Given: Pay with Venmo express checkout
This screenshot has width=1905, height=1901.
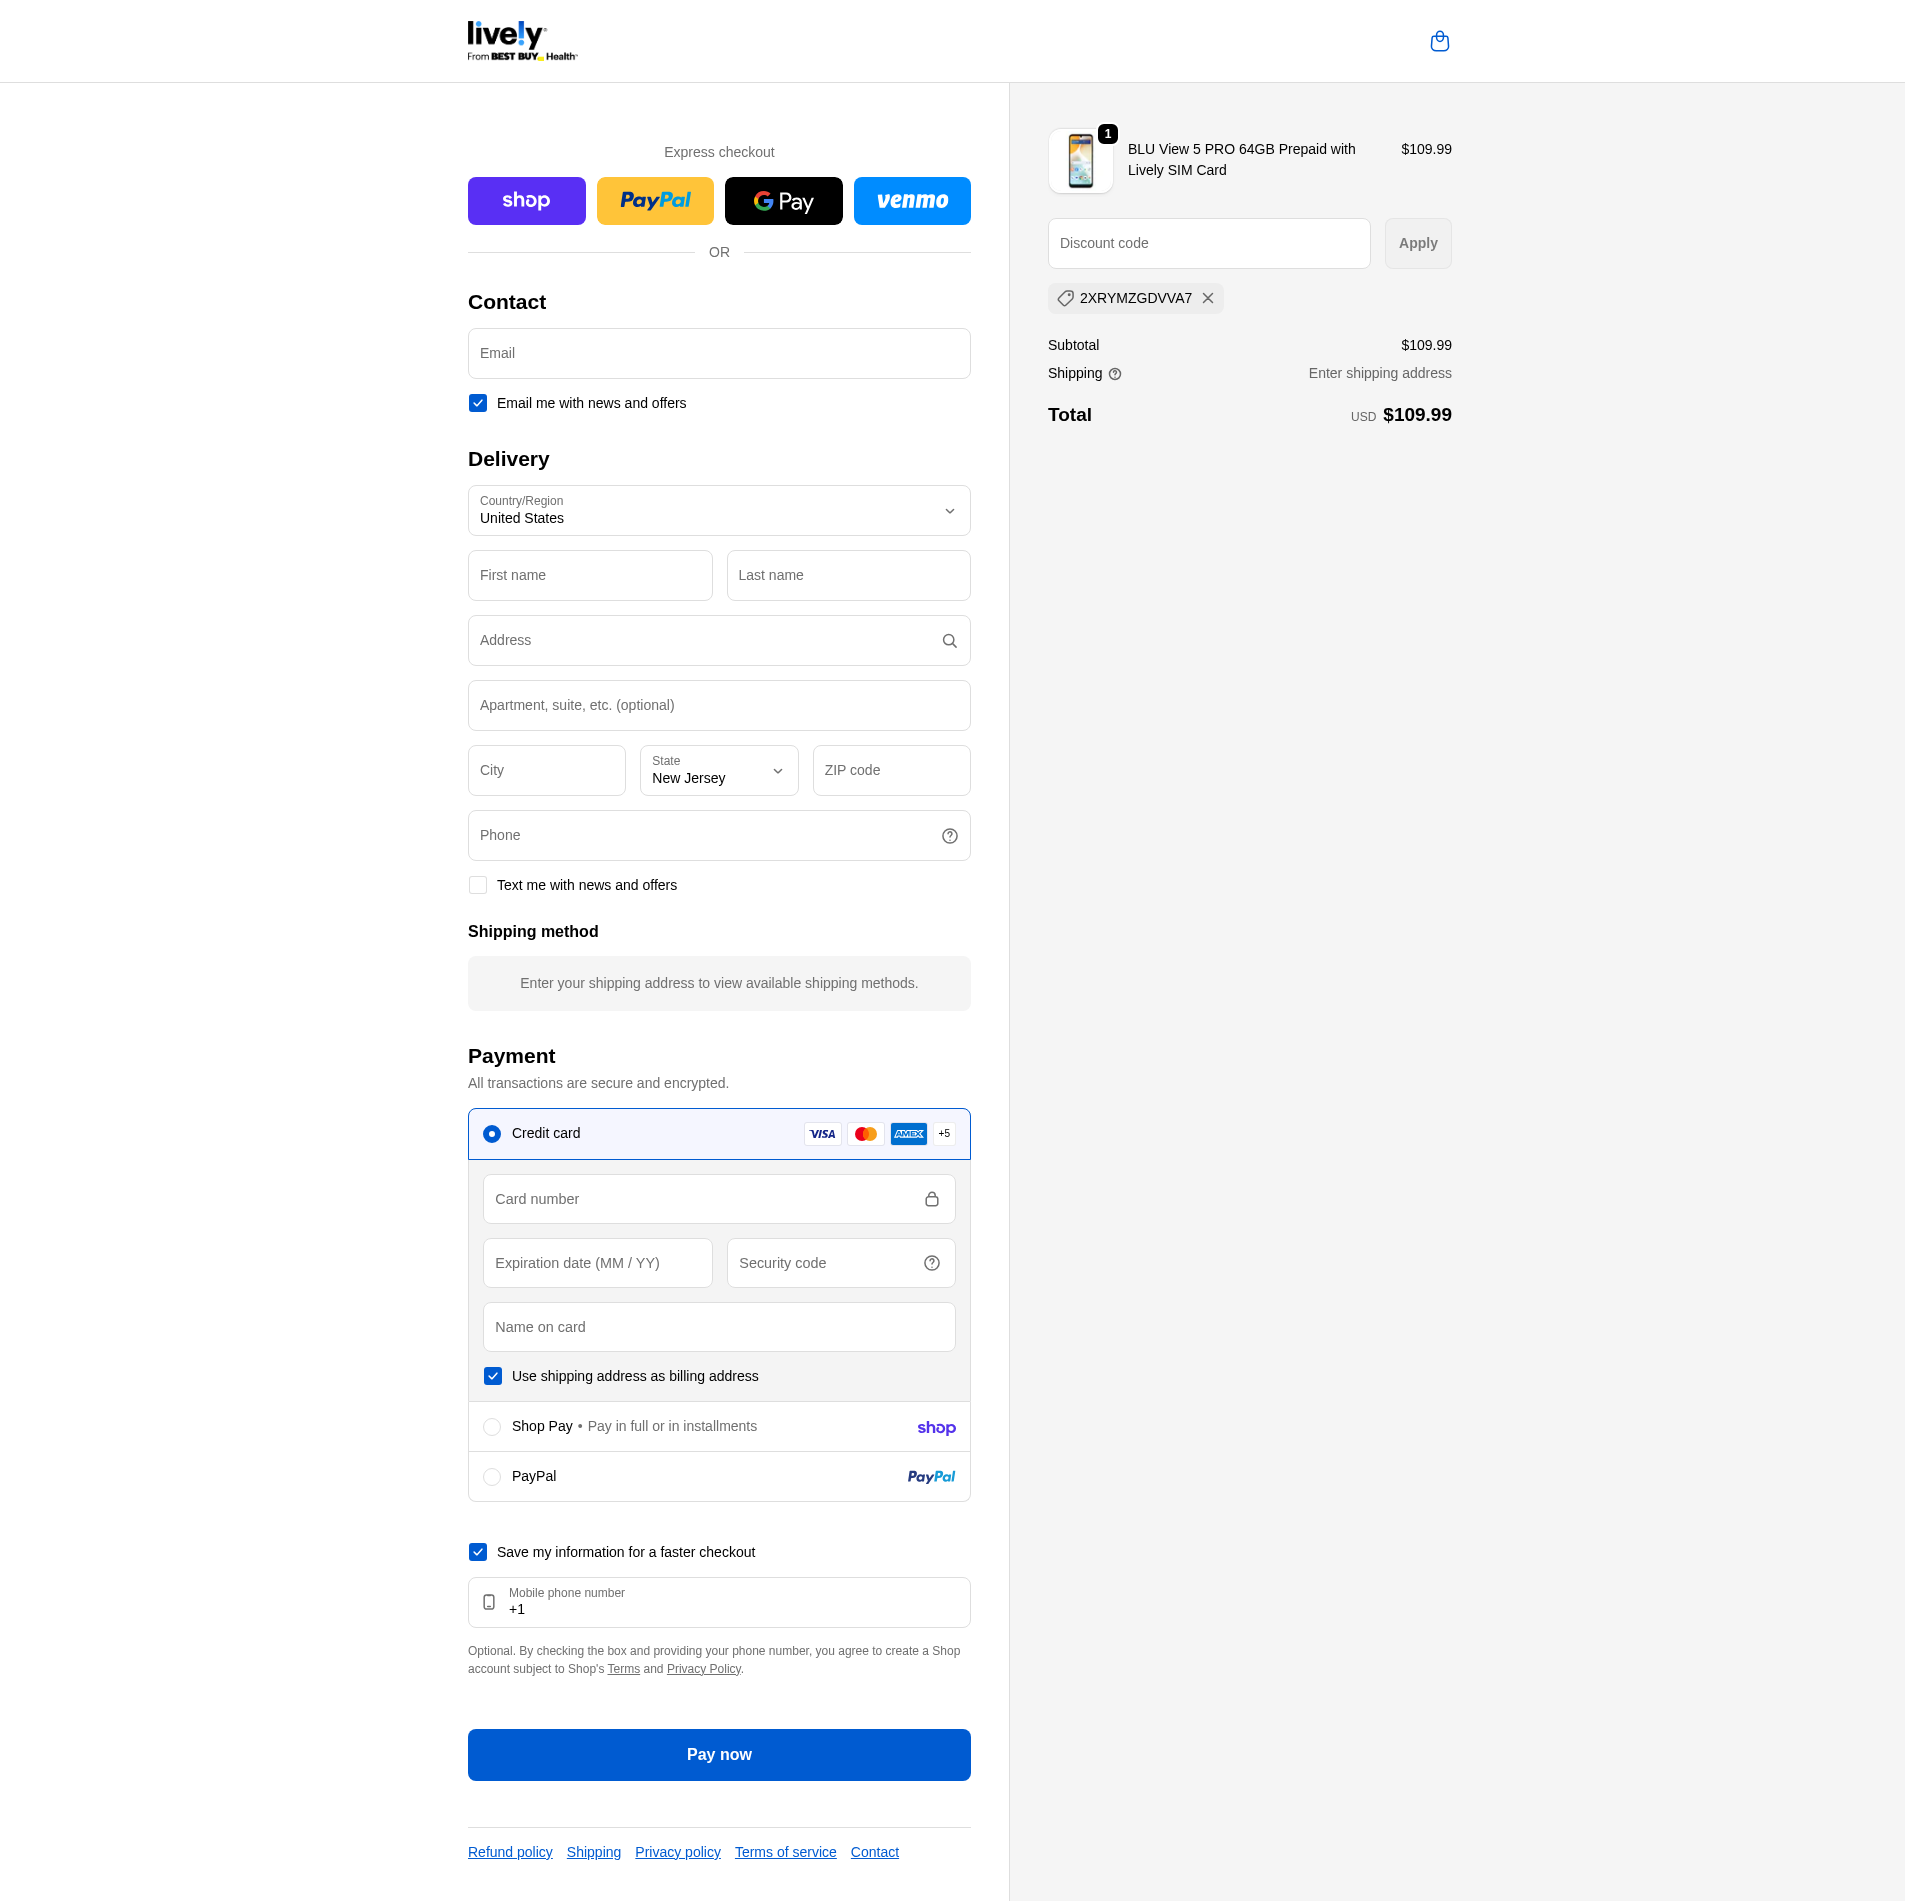Looking at the screenshot, I should [x=911, y=201].
